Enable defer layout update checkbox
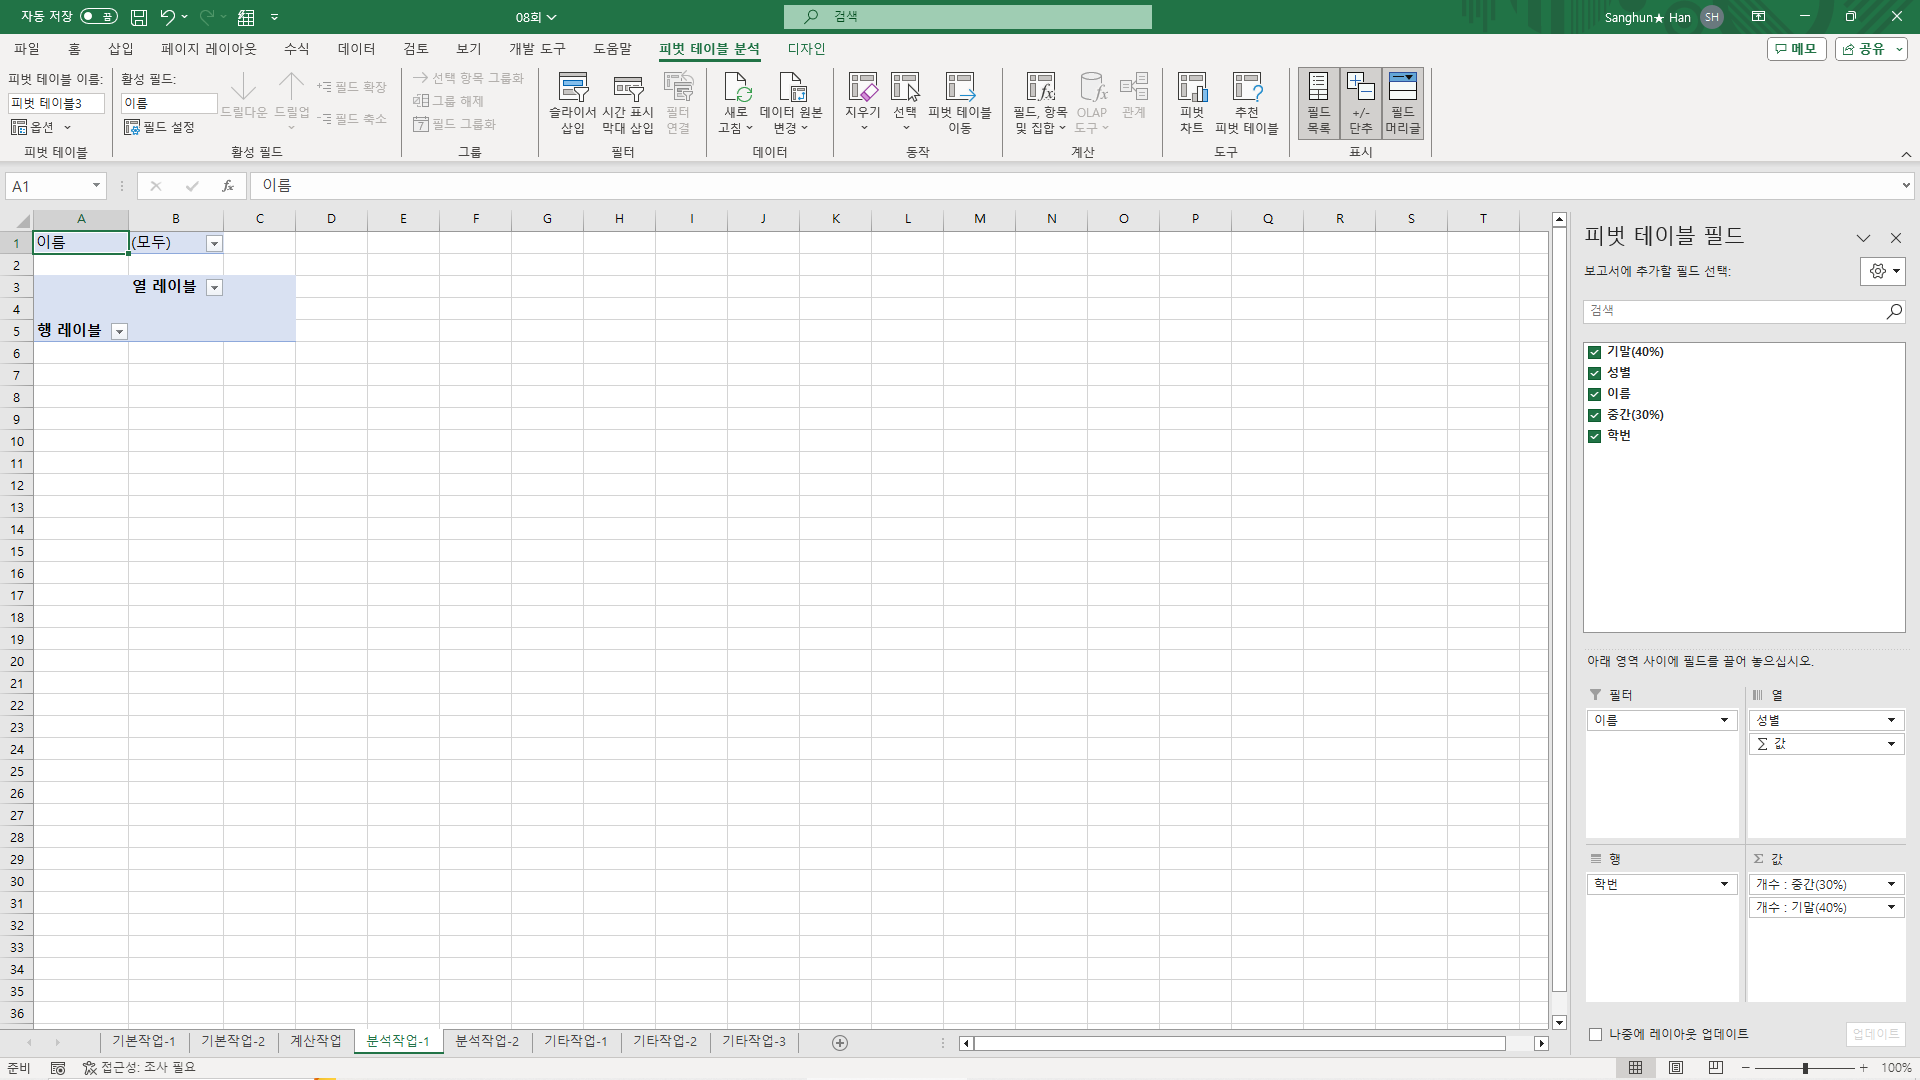The width and height of the screenshot is (1920, 1080). [x=1596, y=1034]
